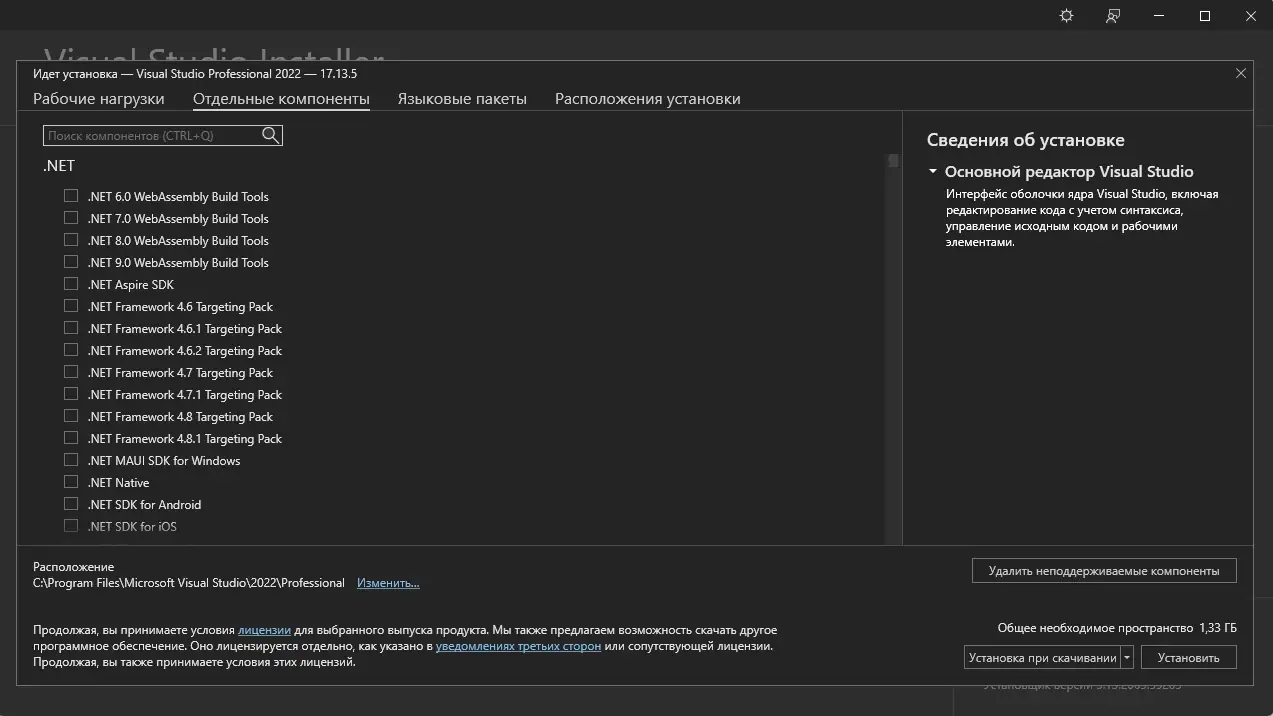Open the install mode dropdown arrow

point(1127,658)
